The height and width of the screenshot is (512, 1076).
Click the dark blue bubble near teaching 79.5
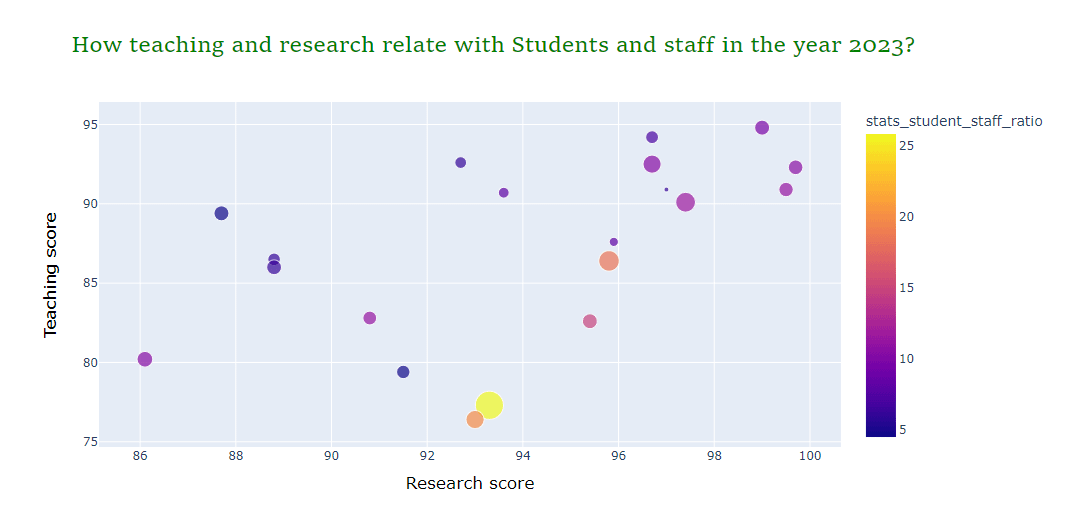[403, 372]
